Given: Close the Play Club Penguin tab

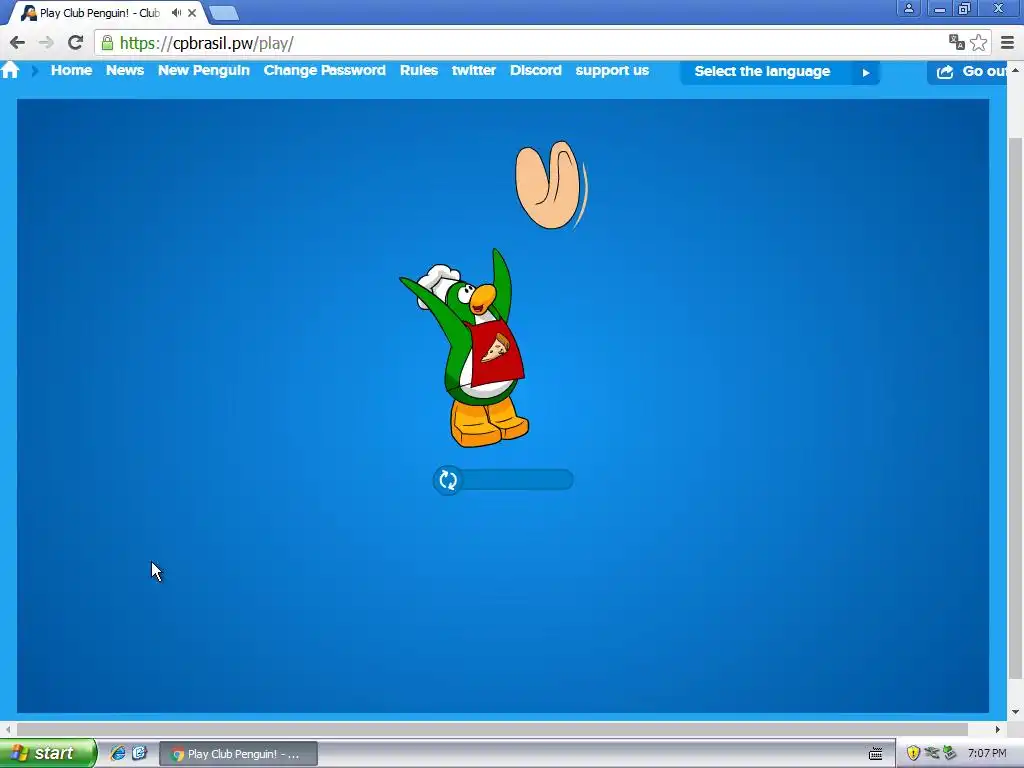Looking at the screenshot, I should coord(192,12).
